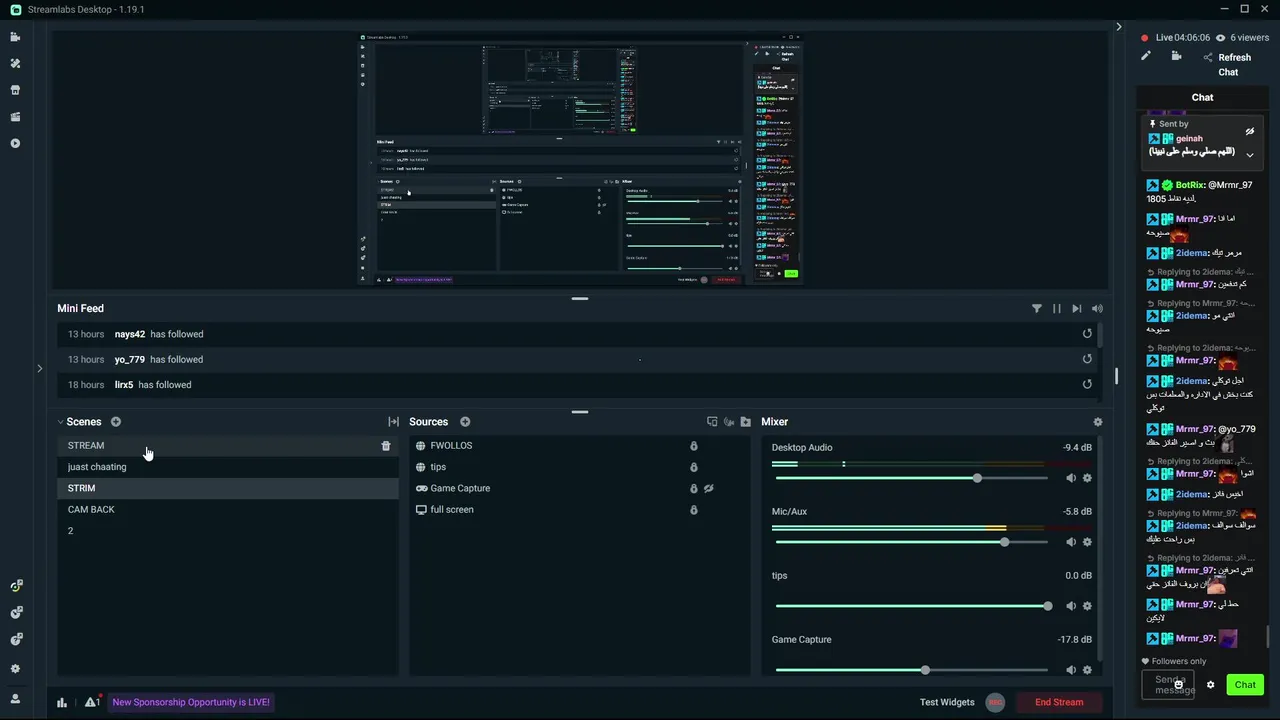Open New Sponsorship Opportunity is LIVE banner
This screenshot has width=1280, height=720.
tap(191, 702)
